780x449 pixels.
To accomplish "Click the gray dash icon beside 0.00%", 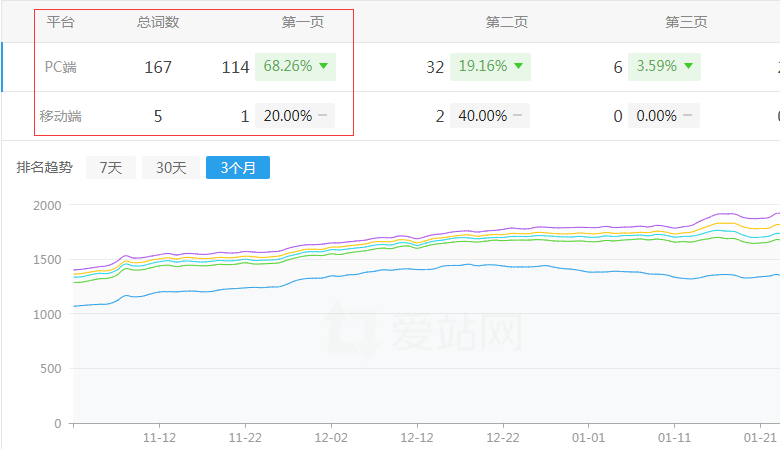I will tap(687, 116).
